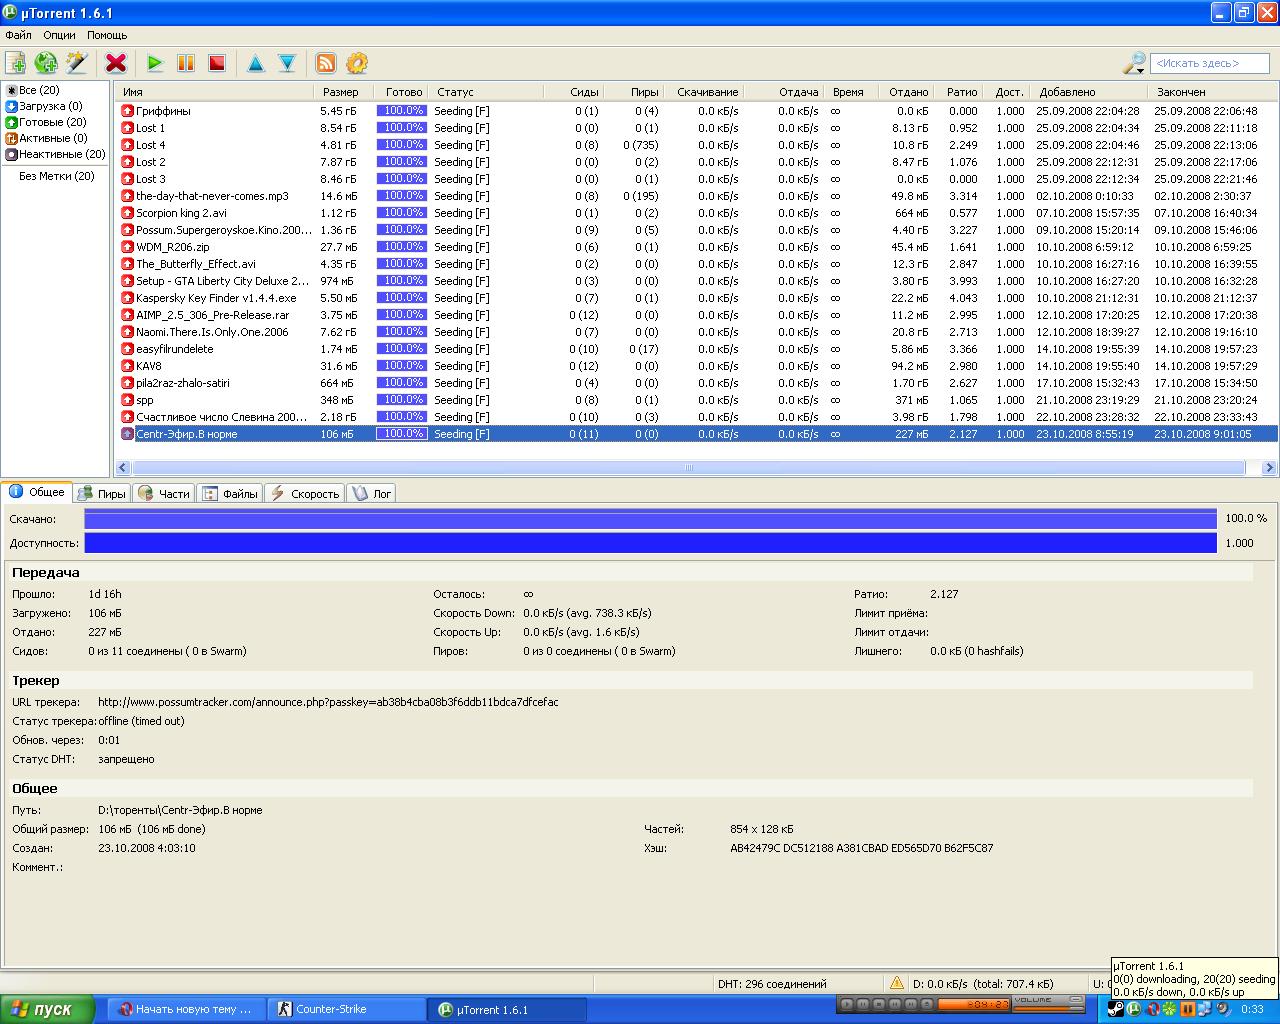Open Create New Torrent wand icon

pos(77,63)
